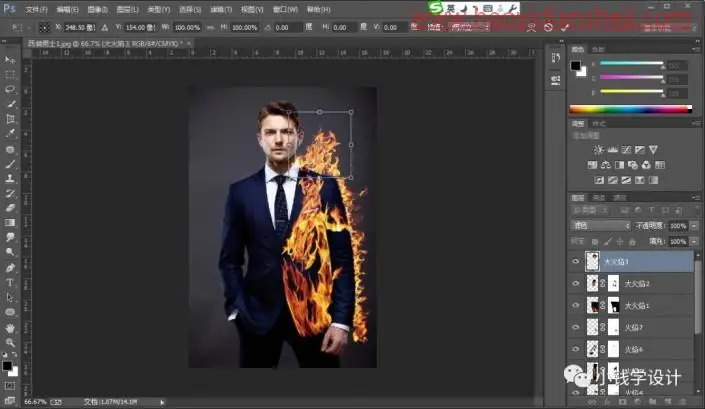Select the Horizontal Type tool
The width and height of the screenshot is (705, 409).
[10, 283]
